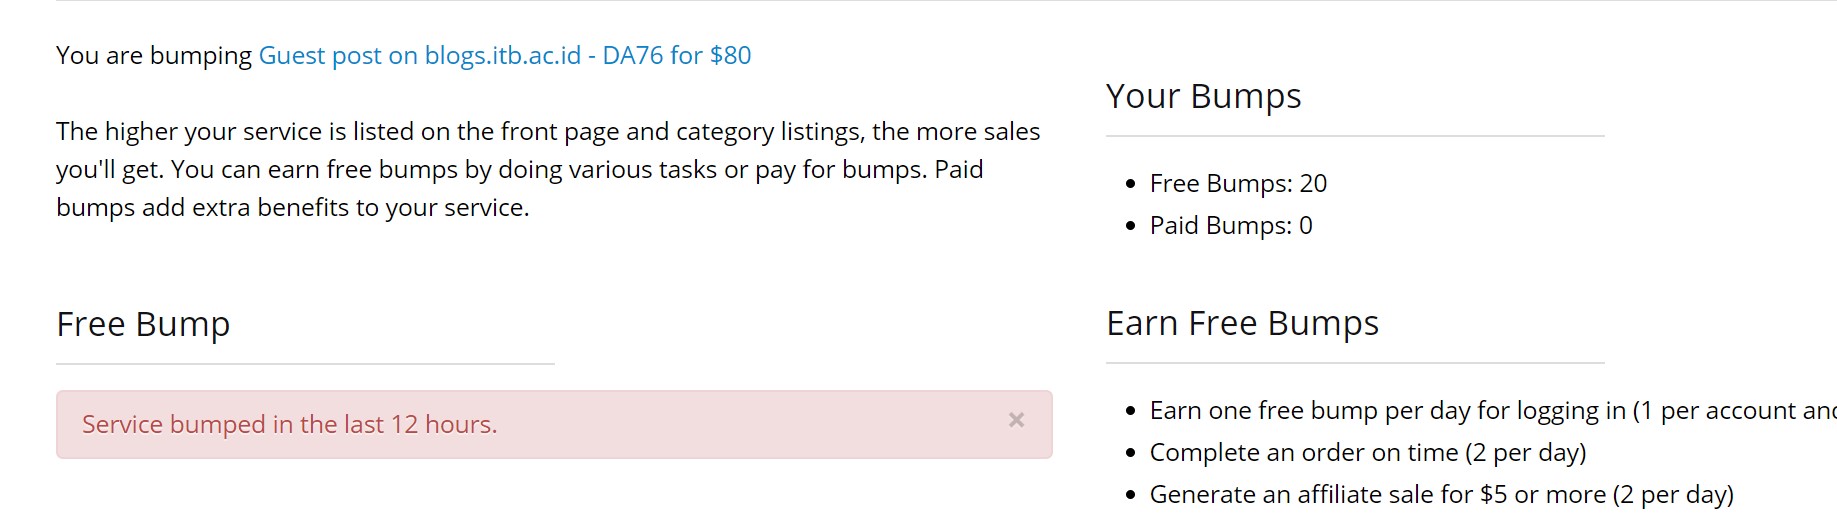The height and width of the screenshot is (526, 1837).
Task: Click the 'Complete an order on time' item
Action: [1367, 453]
